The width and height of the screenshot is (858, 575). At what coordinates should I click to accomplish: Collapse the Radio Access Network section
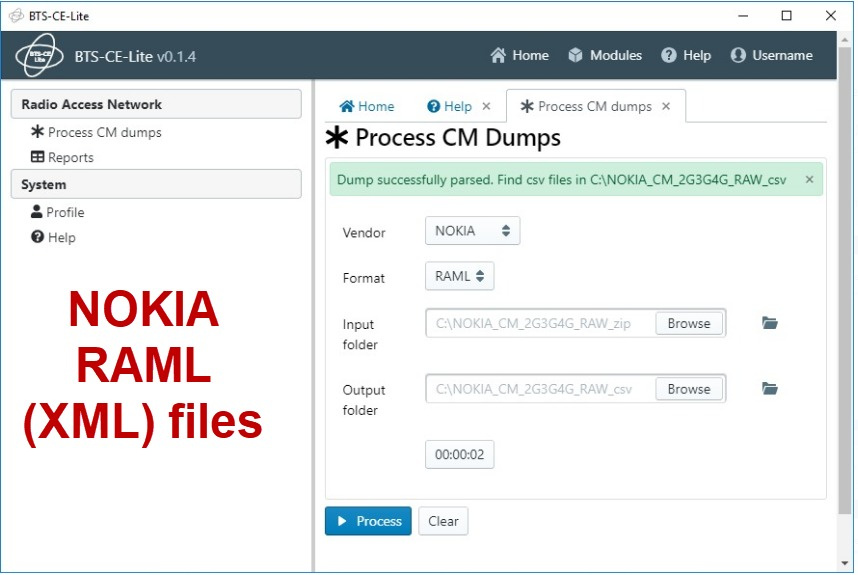156,104
